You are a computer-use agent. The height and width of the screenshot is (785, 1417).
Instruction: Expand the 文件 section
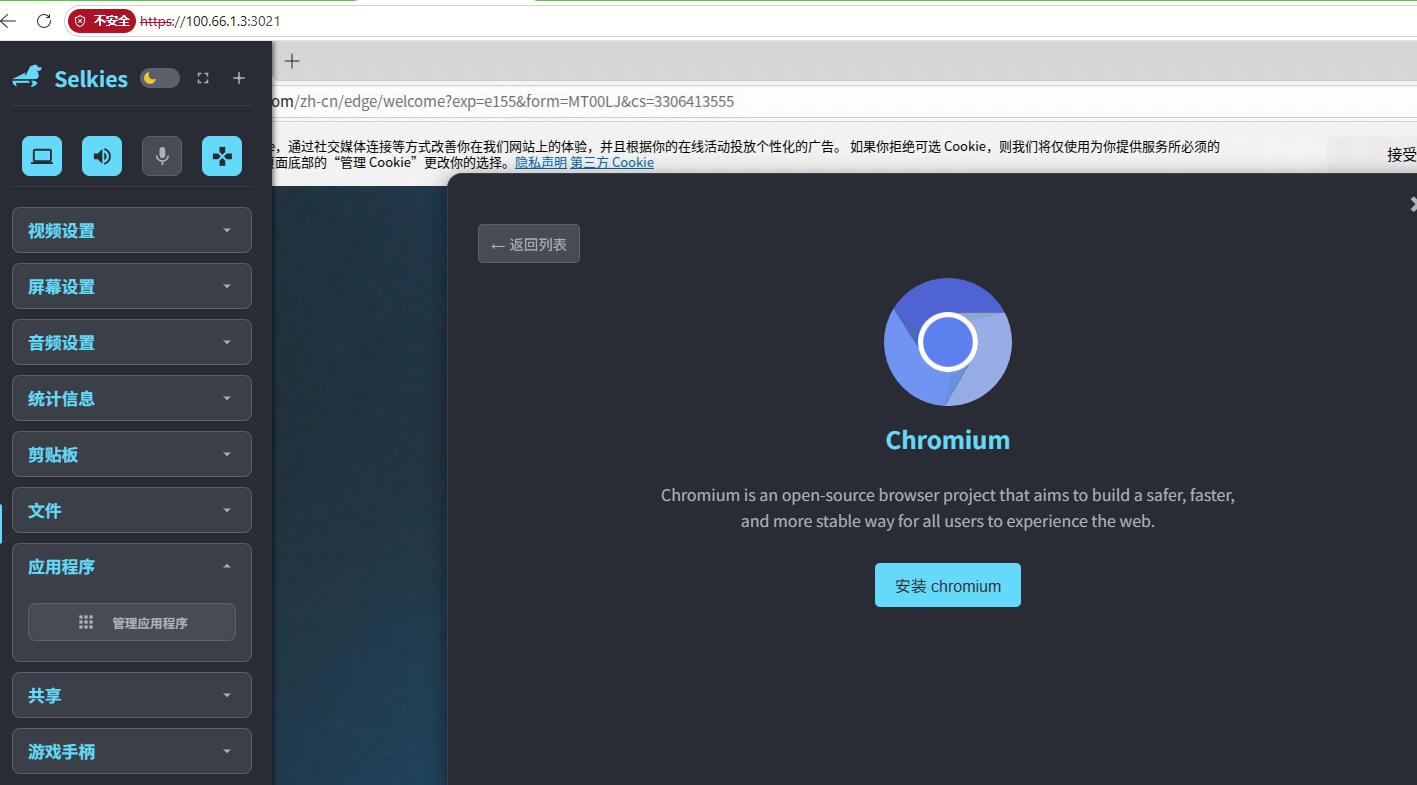tap(132, 510)
